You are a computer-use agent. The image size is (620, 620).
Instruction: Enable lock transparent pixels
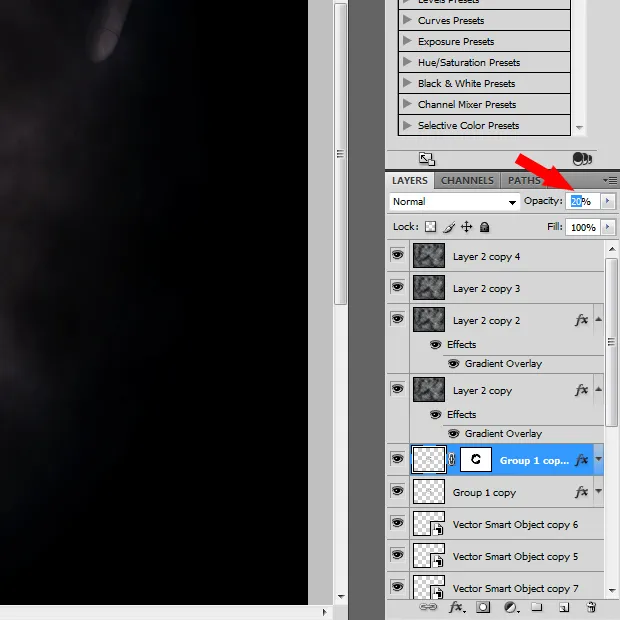(x=431, y=227)
